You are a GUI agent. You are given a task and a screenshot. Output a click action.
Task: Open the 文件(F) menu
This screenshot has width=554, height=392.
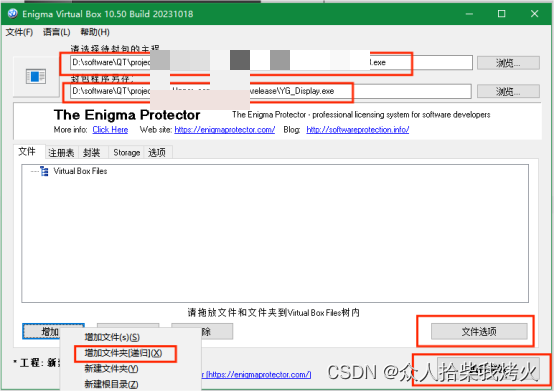tap(19, 32)
